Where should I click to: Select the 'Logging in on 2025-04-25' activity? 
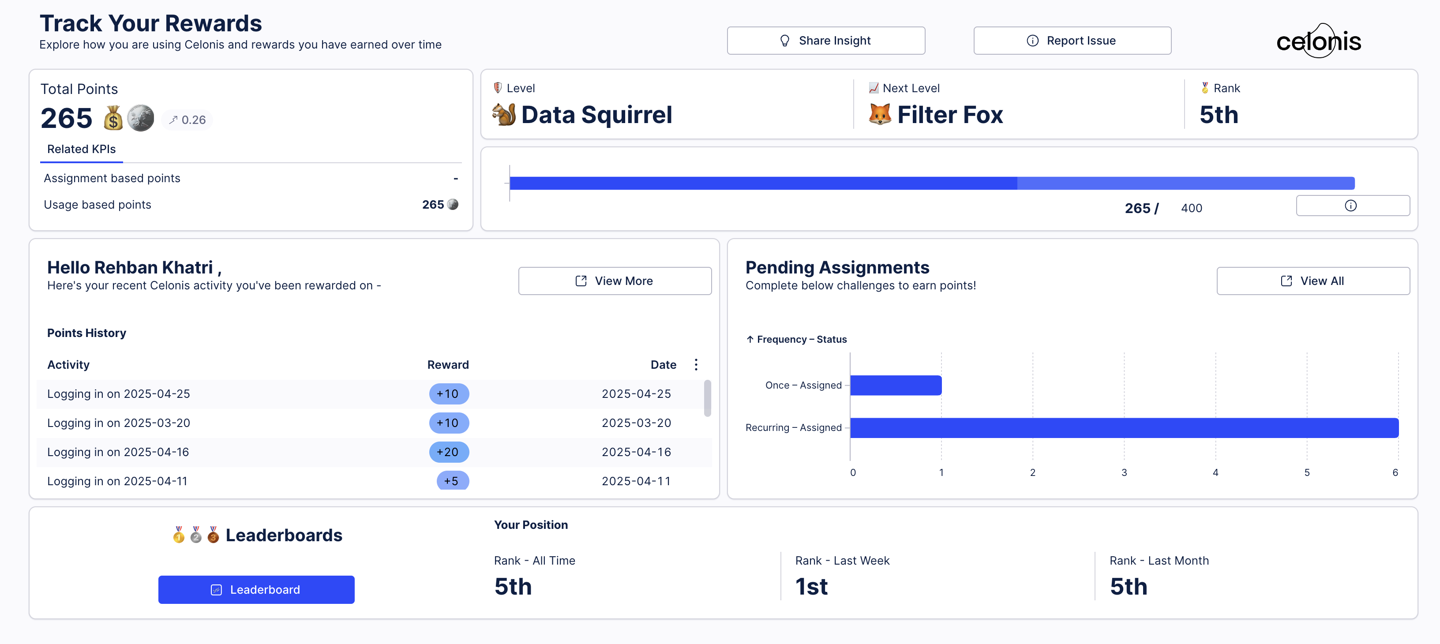[x=118, y=394]
